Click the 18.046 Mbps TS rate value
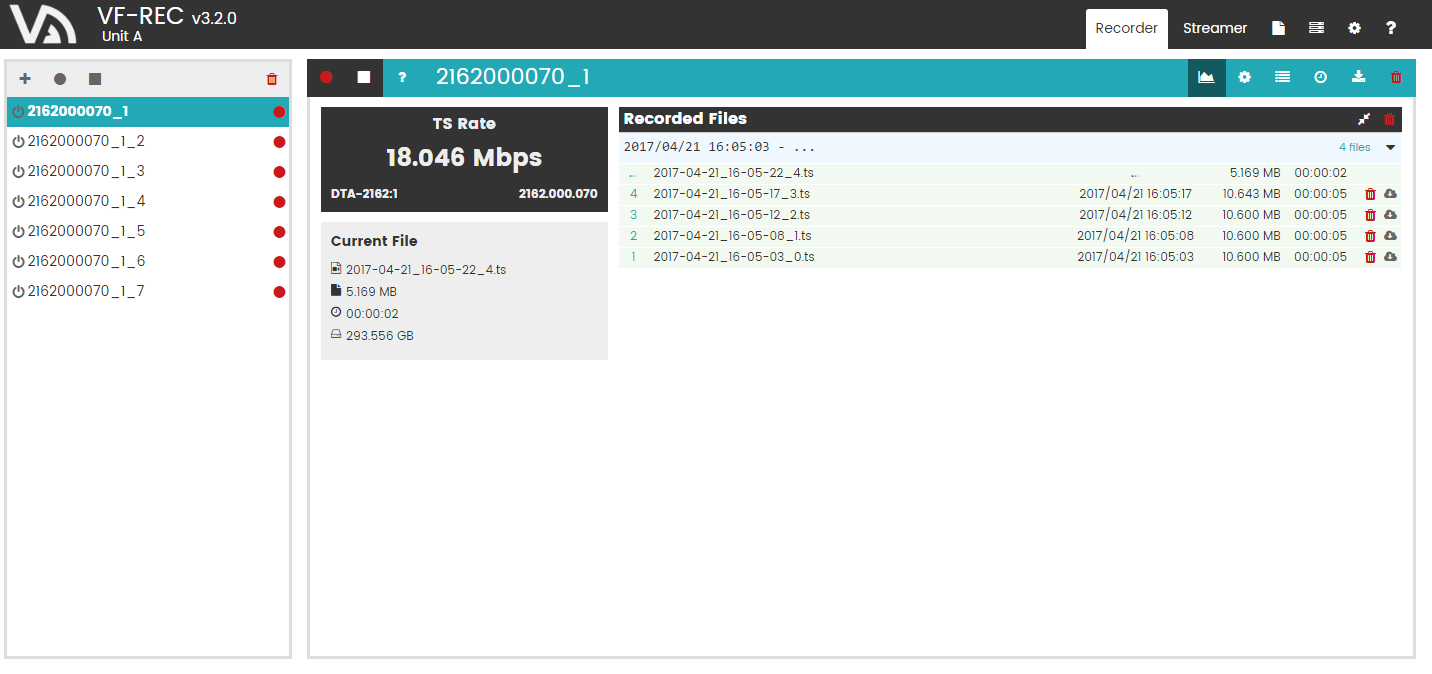Screen dimensions: 1432x674 pos(464,157)
